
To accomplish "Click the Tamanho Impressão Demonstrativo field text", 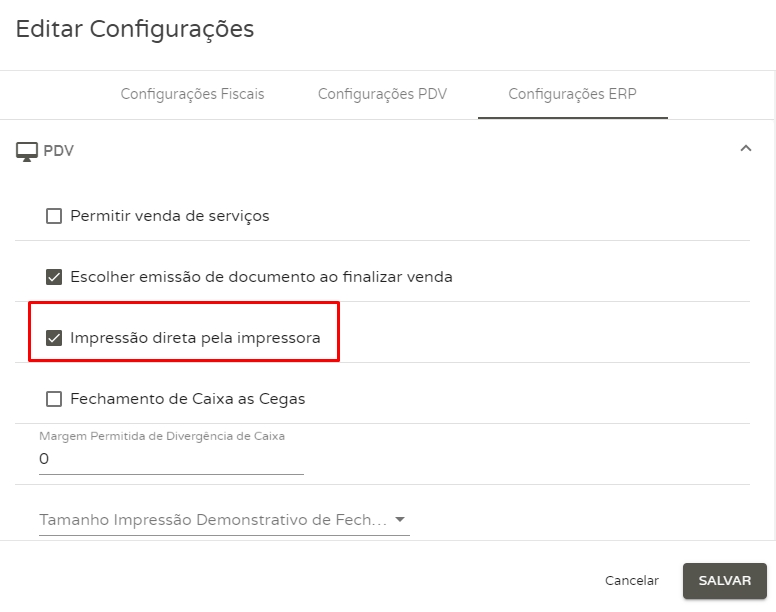I will pyautogui.click(x=212, y=521).
